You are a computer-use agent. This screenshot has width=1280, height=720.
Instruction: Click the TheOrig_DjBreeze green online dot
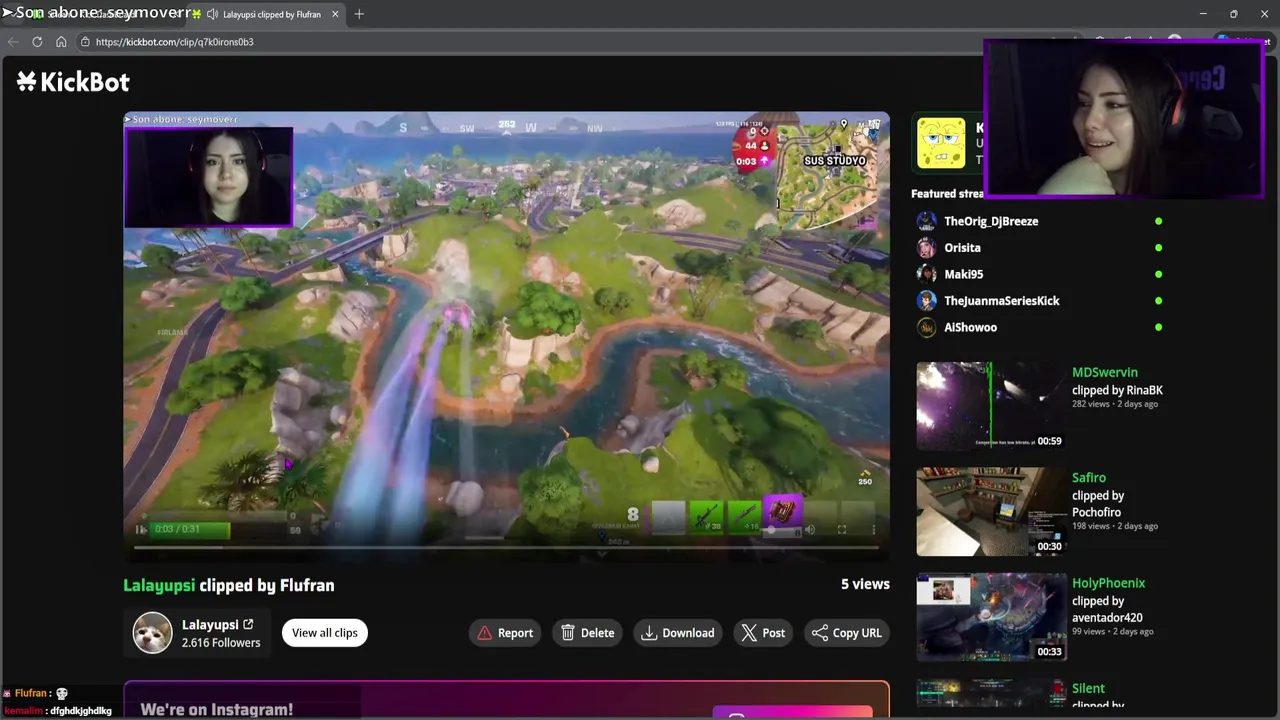[1158, 221]
